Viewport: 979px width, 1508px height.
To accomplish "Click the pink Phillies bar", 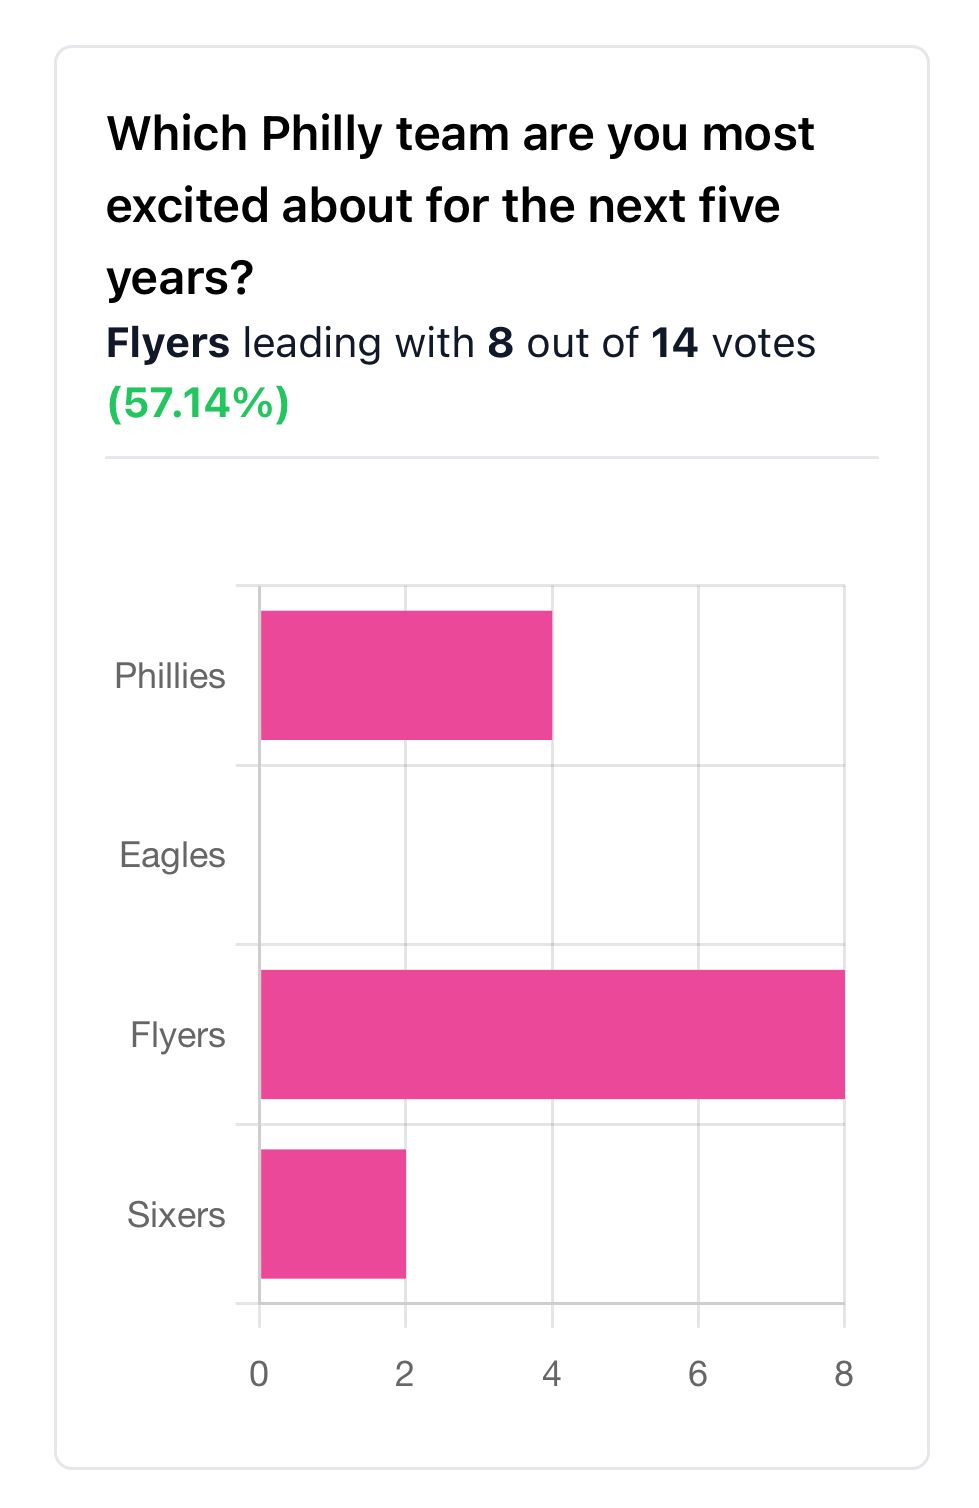I will tap(406, 675).
